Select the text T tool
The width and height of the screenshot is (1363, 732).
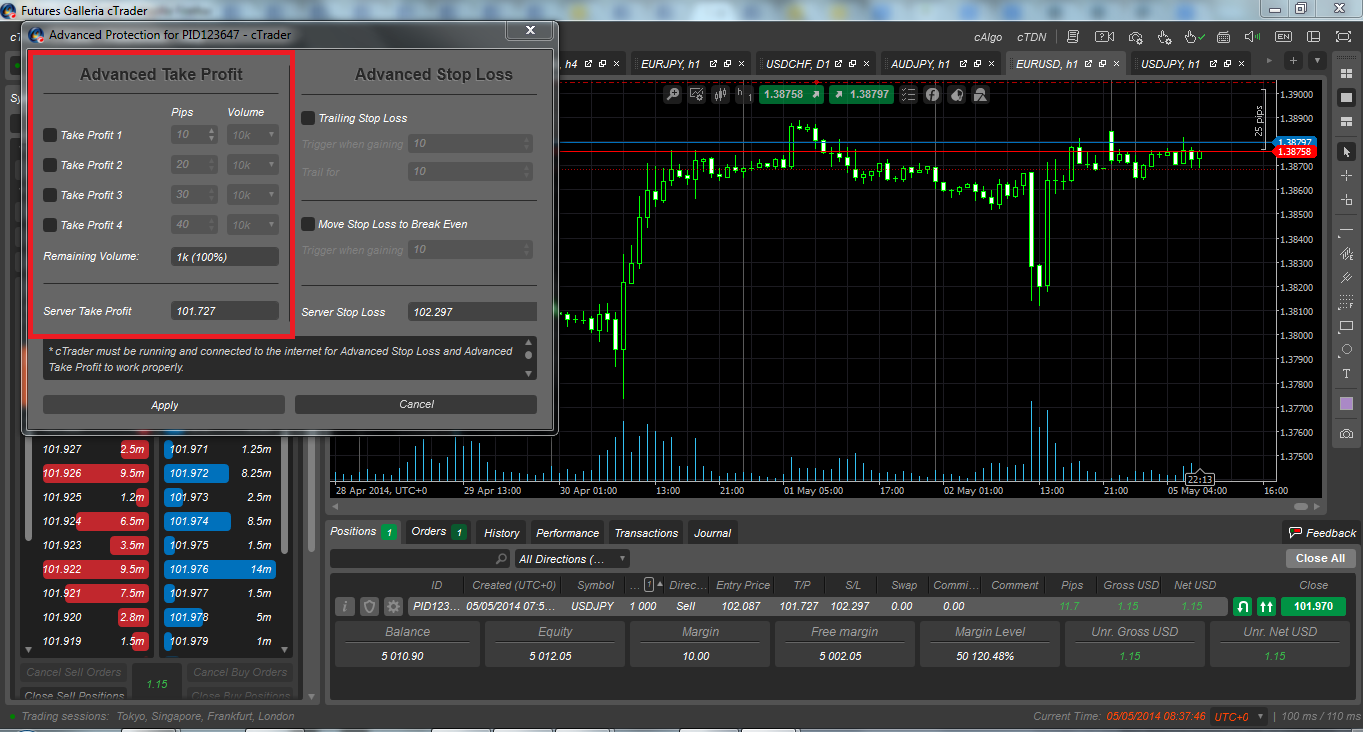1346,374
